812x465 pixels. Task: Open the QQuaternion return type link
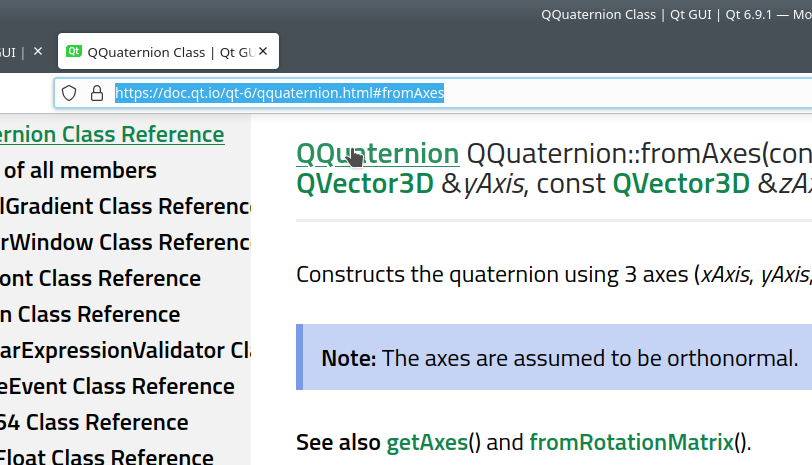coord(378,154)
